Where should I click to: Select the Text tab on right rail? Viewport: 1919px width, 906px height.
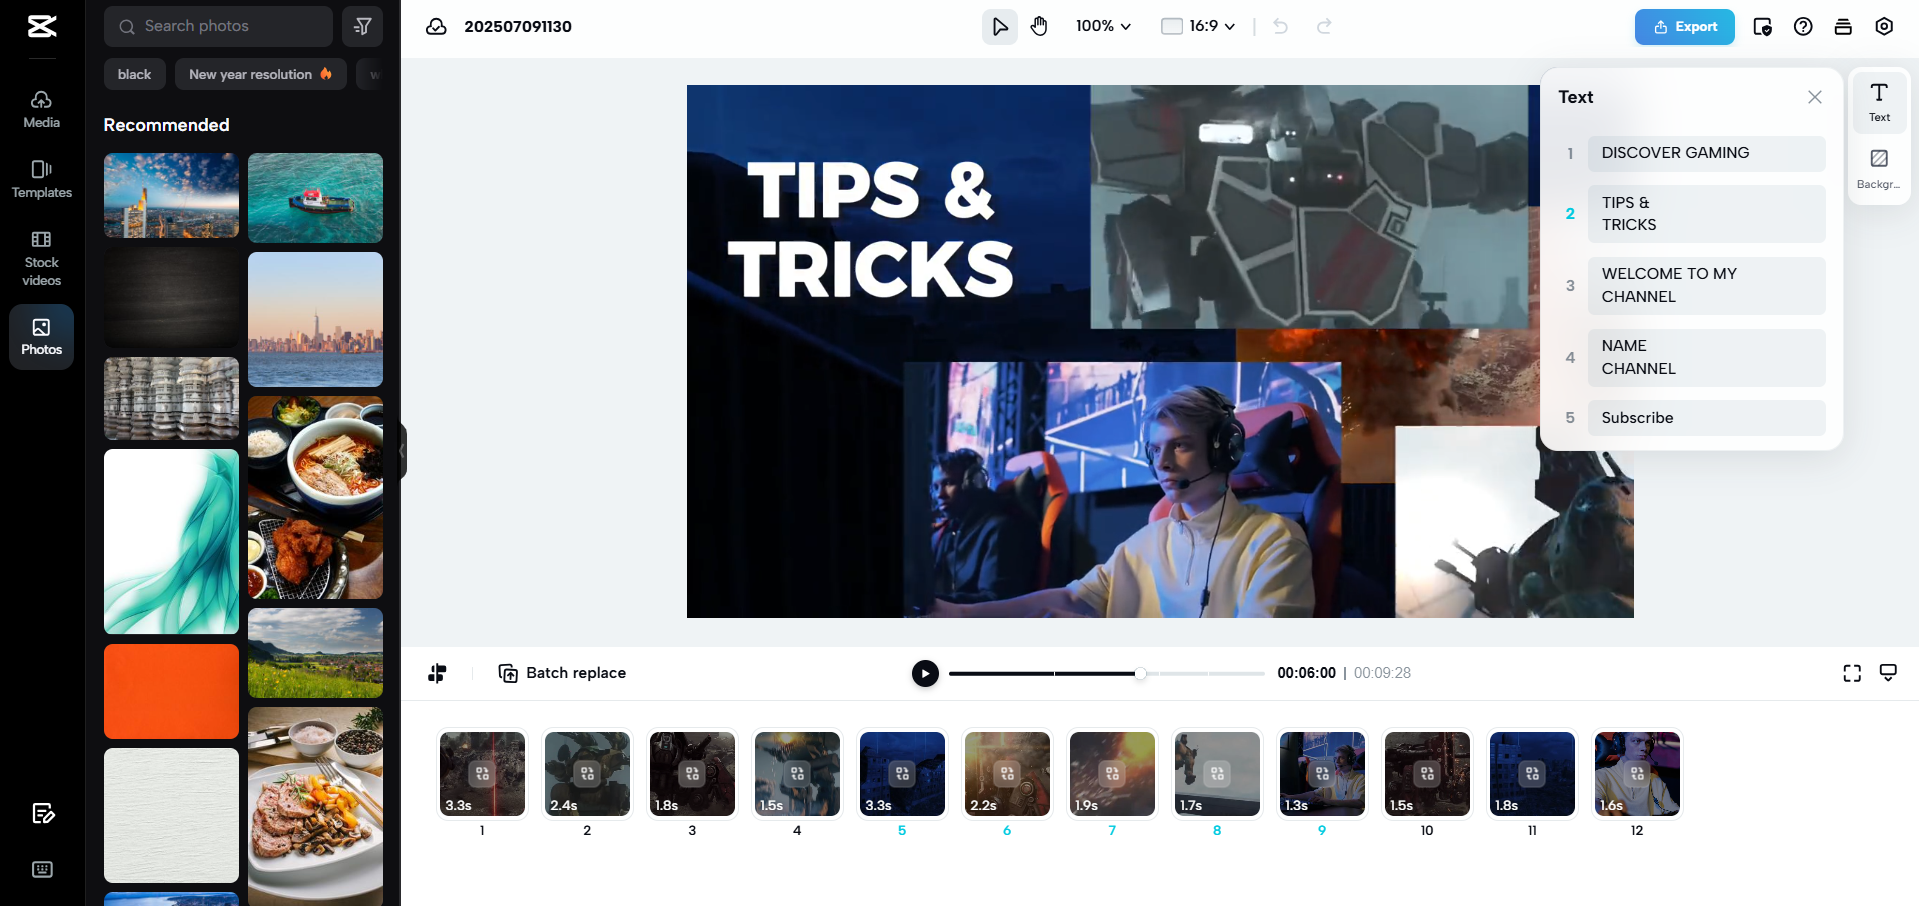pyautogui.click(x=1879, y=102)
